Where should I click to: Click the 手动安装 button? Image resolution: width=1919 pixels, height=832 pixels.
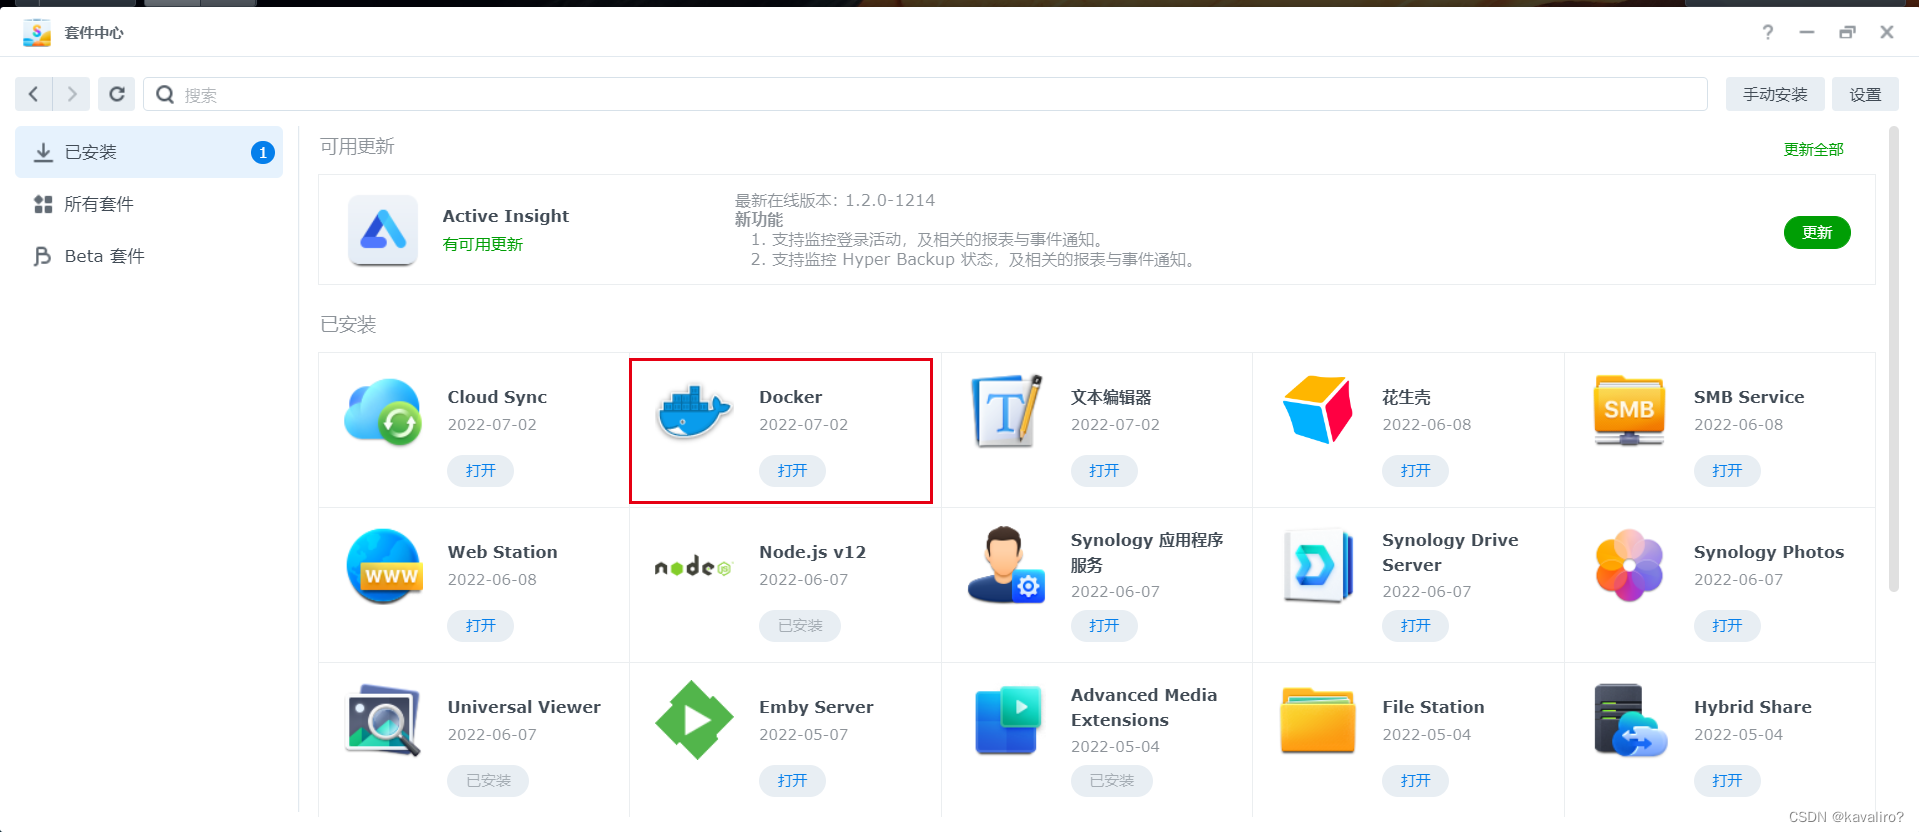point(1775,94)
